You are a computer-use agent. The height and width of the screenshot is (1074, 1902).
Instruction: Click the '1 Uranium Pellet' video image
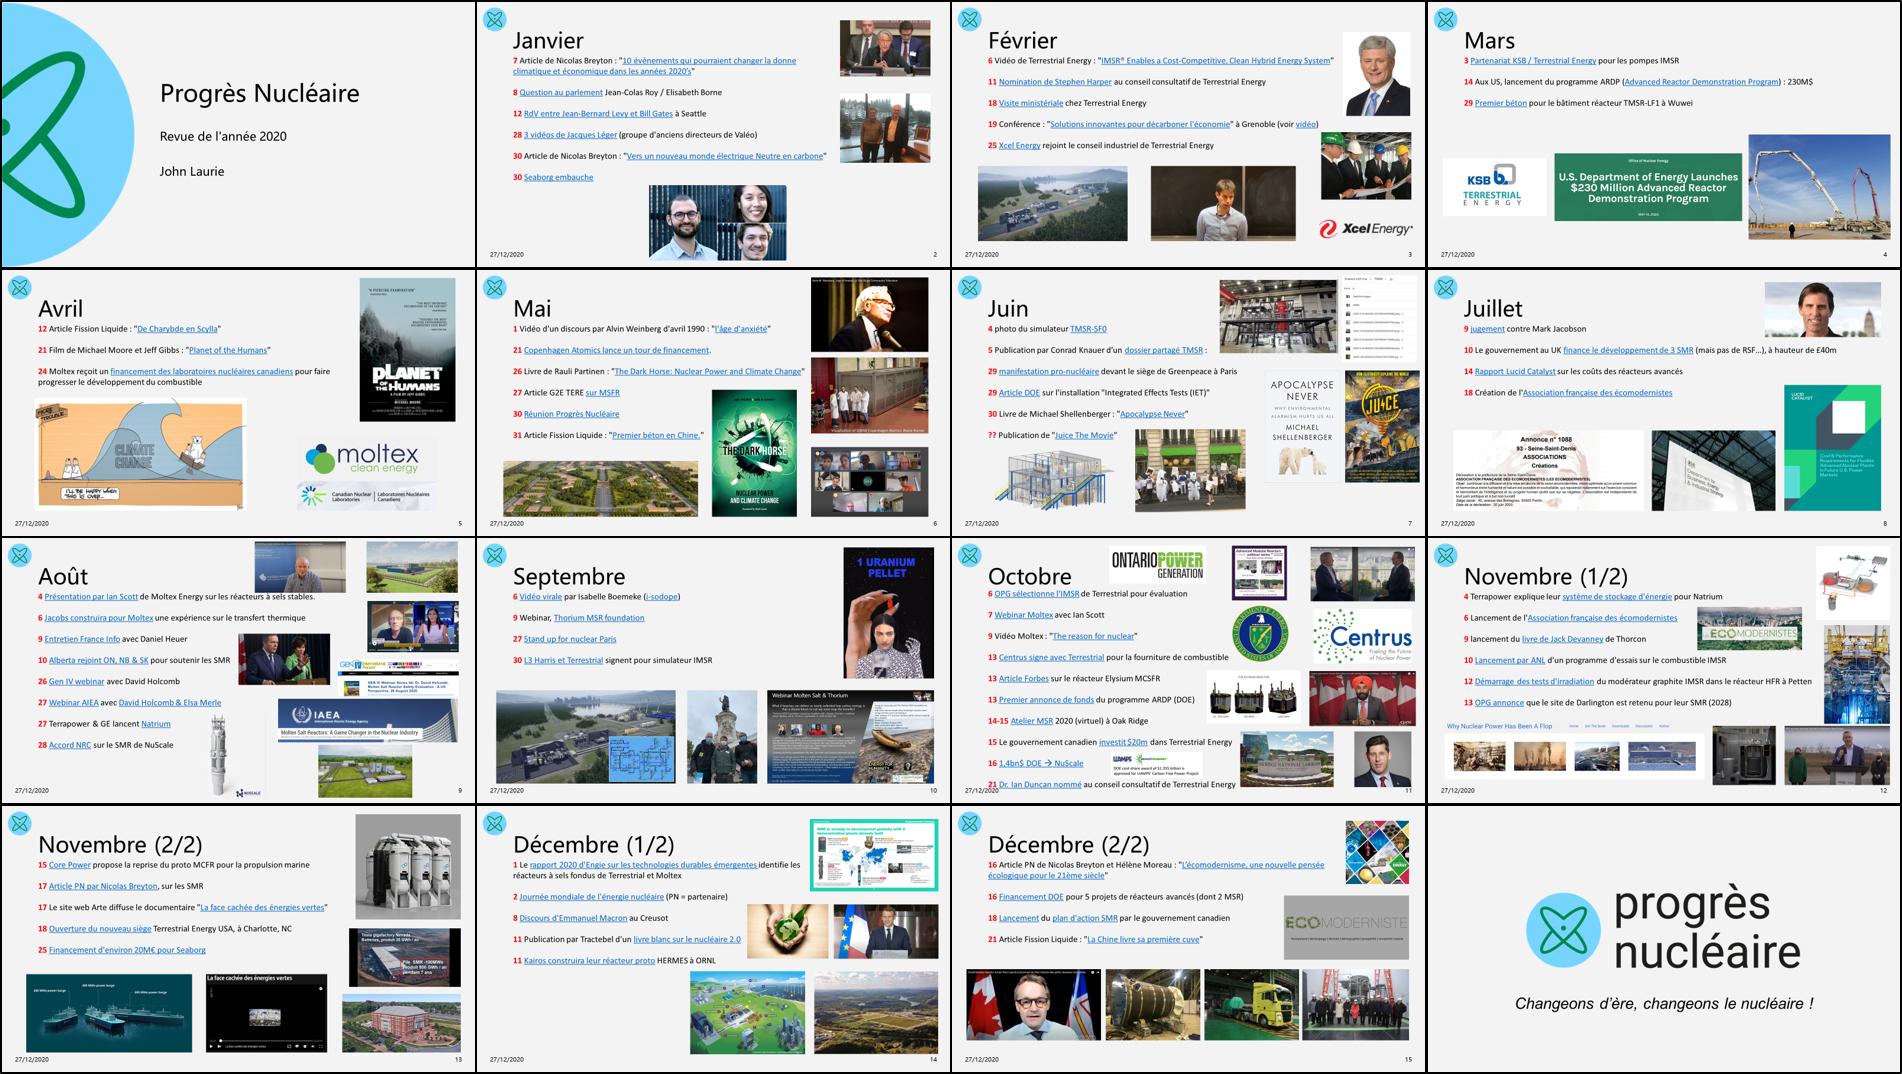point(888,614)
